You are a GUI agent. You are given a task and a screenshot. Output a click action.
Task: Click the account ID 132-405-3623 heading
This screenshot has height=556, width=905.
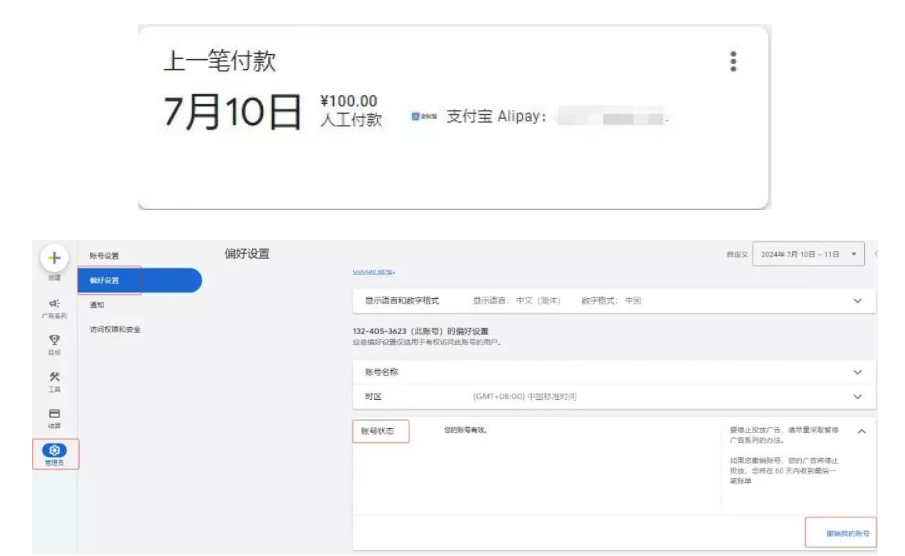(x=420, y=331)
